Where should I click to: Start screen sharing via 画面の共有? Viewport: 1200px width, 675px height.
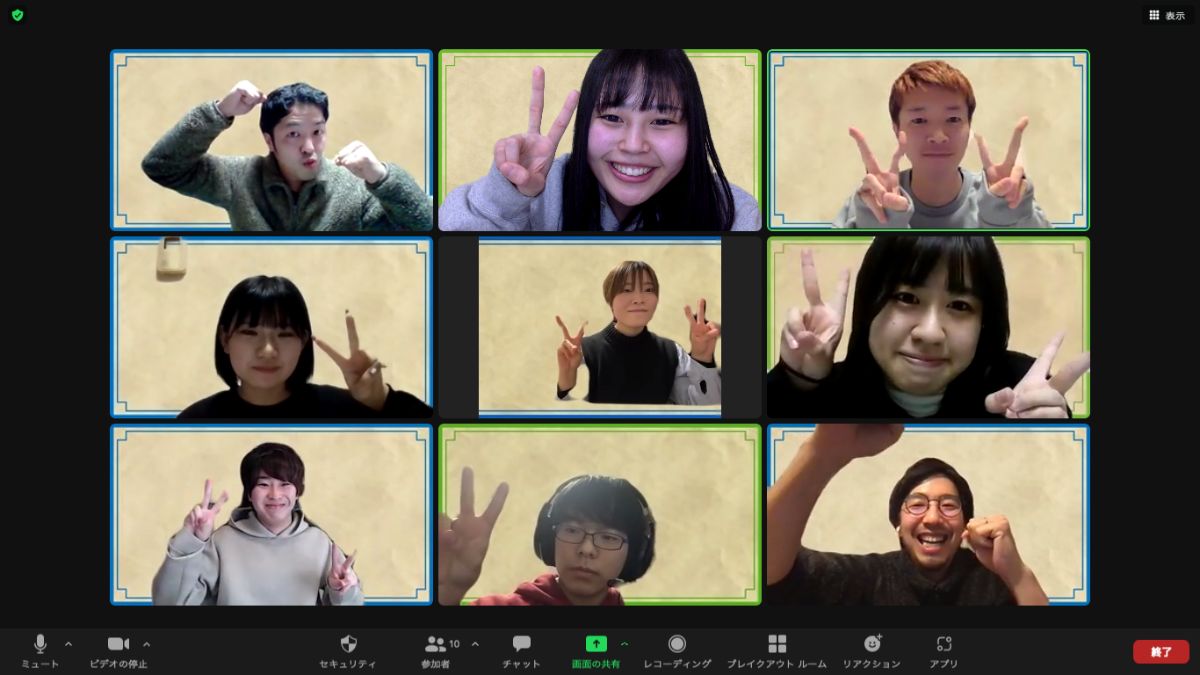(x=597, y=643)
